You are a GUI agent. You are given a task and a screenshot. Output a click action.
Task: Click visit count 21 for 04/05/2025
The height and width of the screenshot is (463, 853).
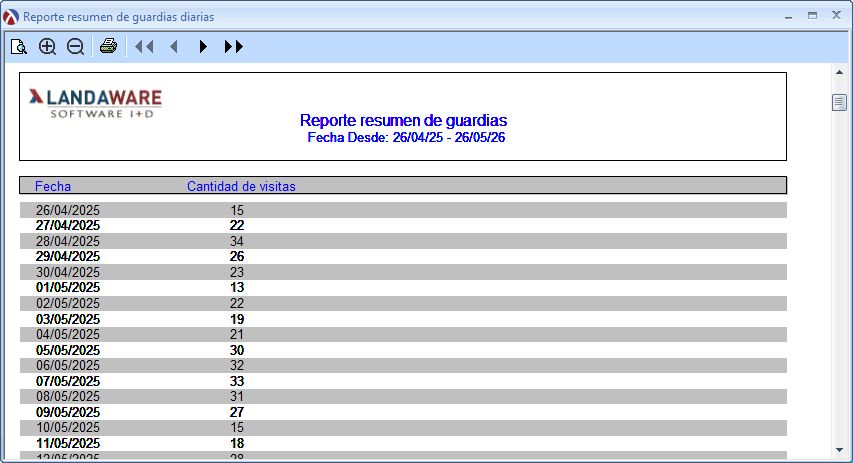[x=237, y=334]
